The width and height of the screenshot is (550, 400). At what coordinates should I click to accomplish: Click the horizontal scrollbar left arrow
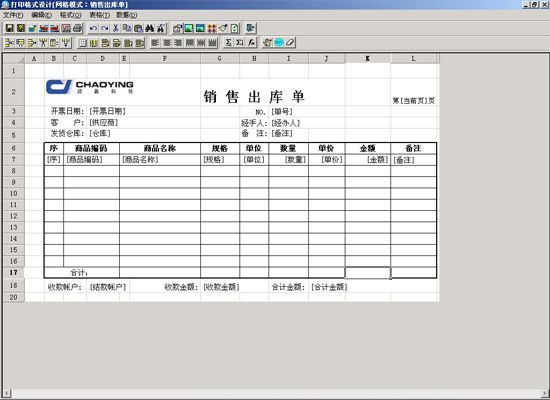(6, 393)
